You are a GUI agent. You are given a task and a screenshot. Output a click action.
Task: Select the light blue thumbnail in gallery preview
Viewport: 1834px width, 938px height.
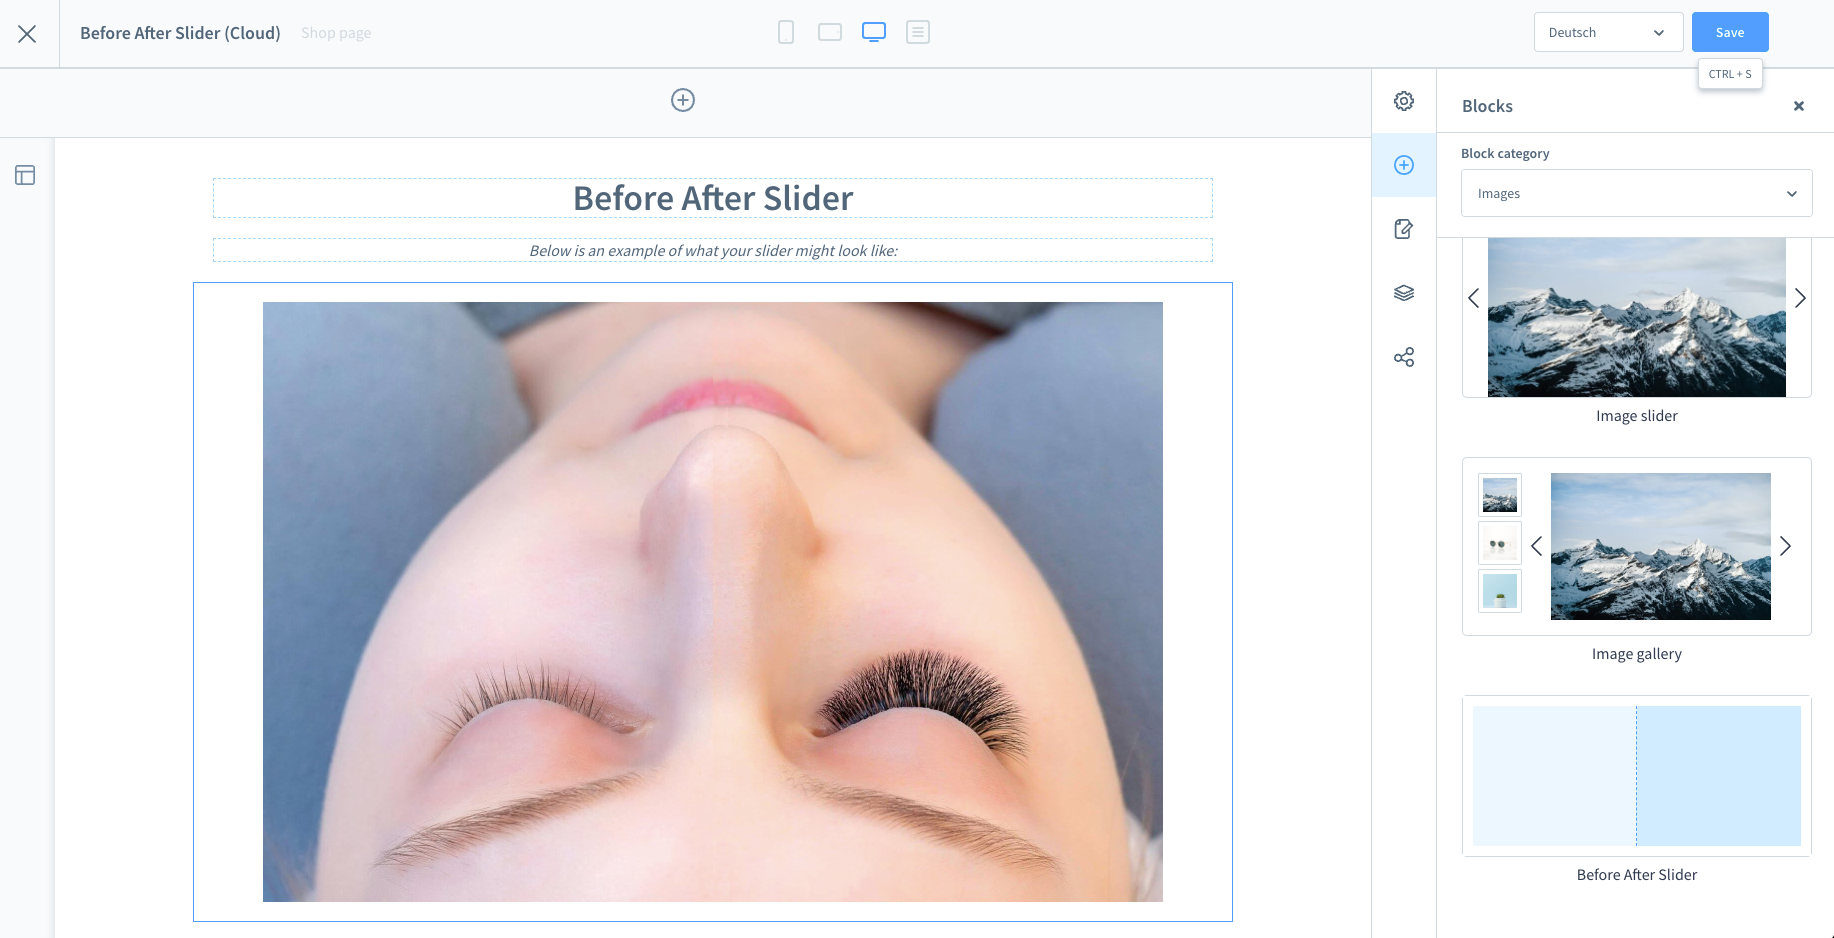point(1500,591)
